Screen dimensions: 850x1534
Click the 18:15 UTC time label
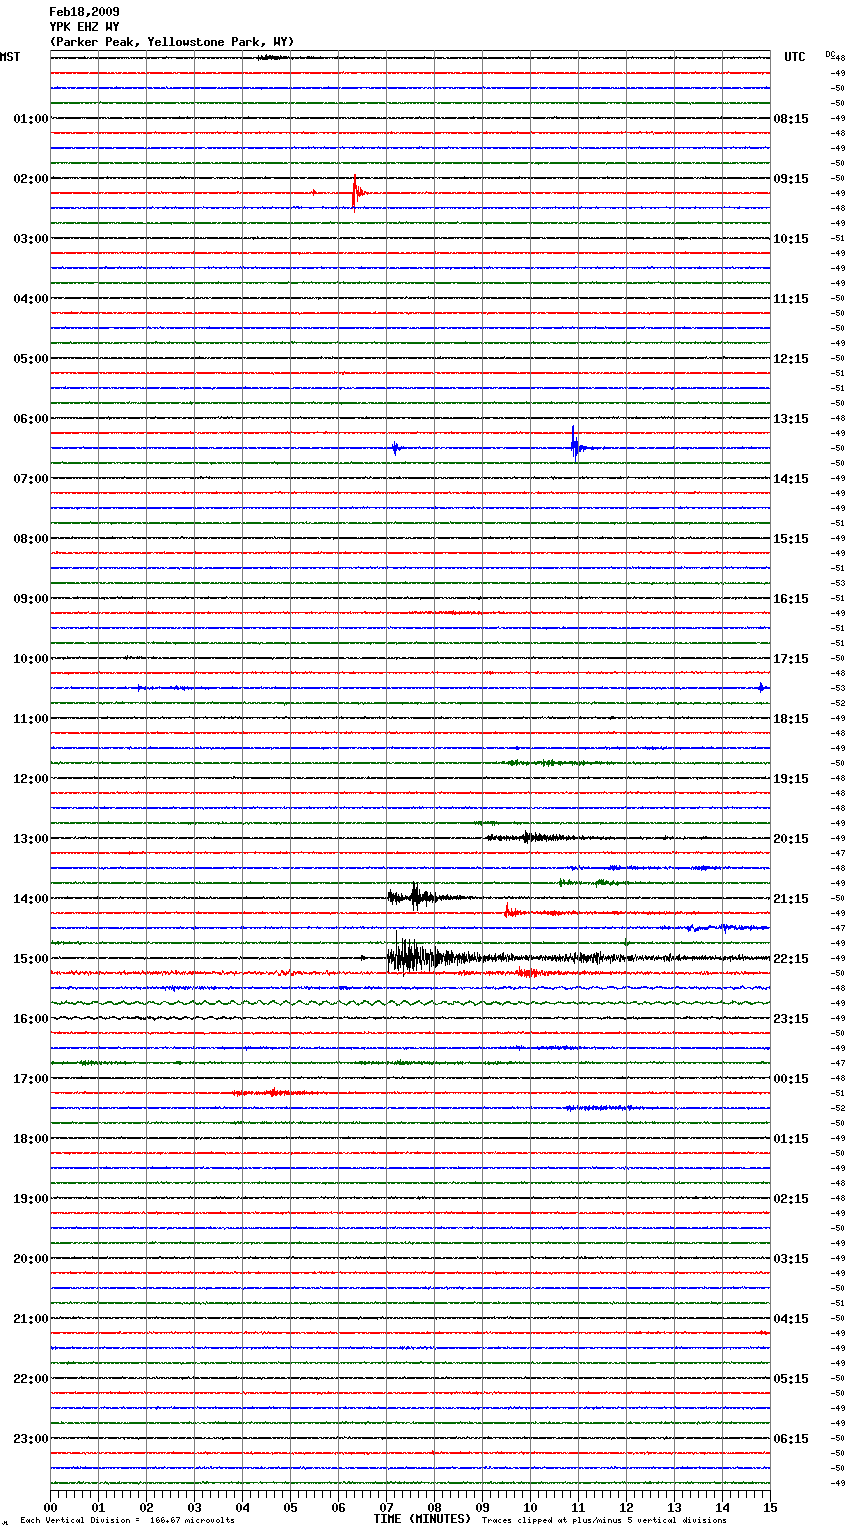(791, 719)
